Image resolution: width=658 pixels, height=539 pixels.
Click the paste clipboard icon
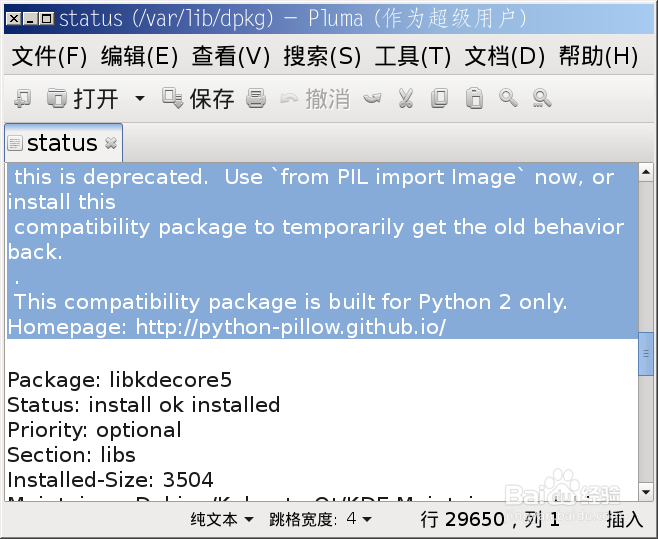click(x=474, y=99)
